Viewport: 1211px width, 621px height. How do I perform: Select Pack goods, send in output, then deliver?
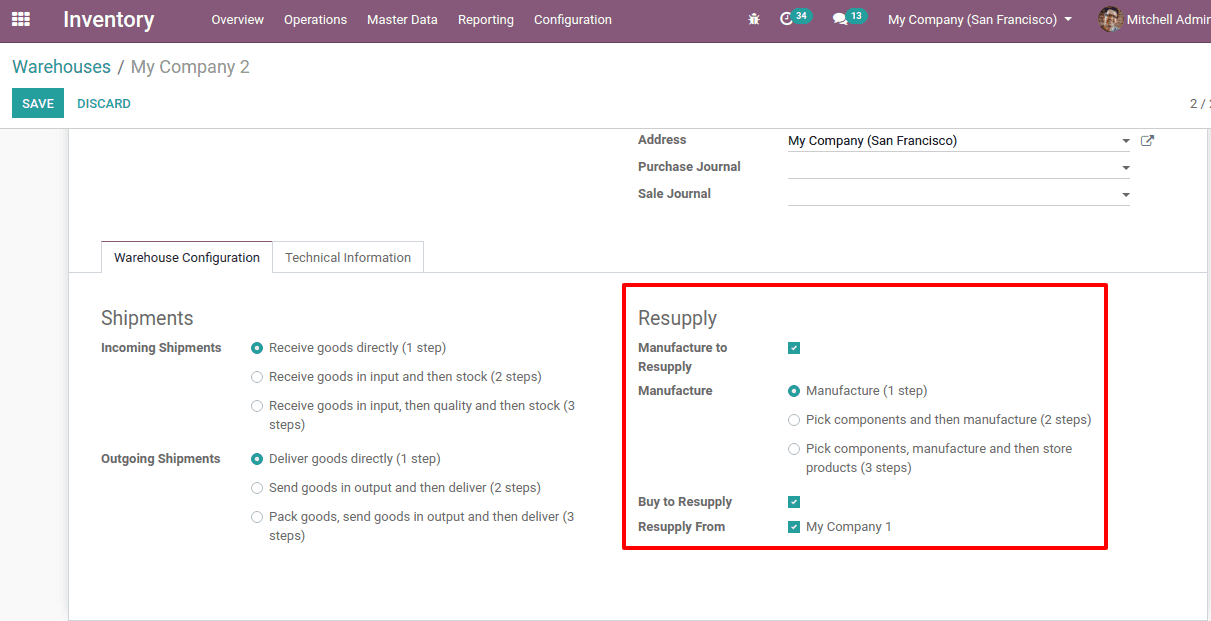(257, 517)
